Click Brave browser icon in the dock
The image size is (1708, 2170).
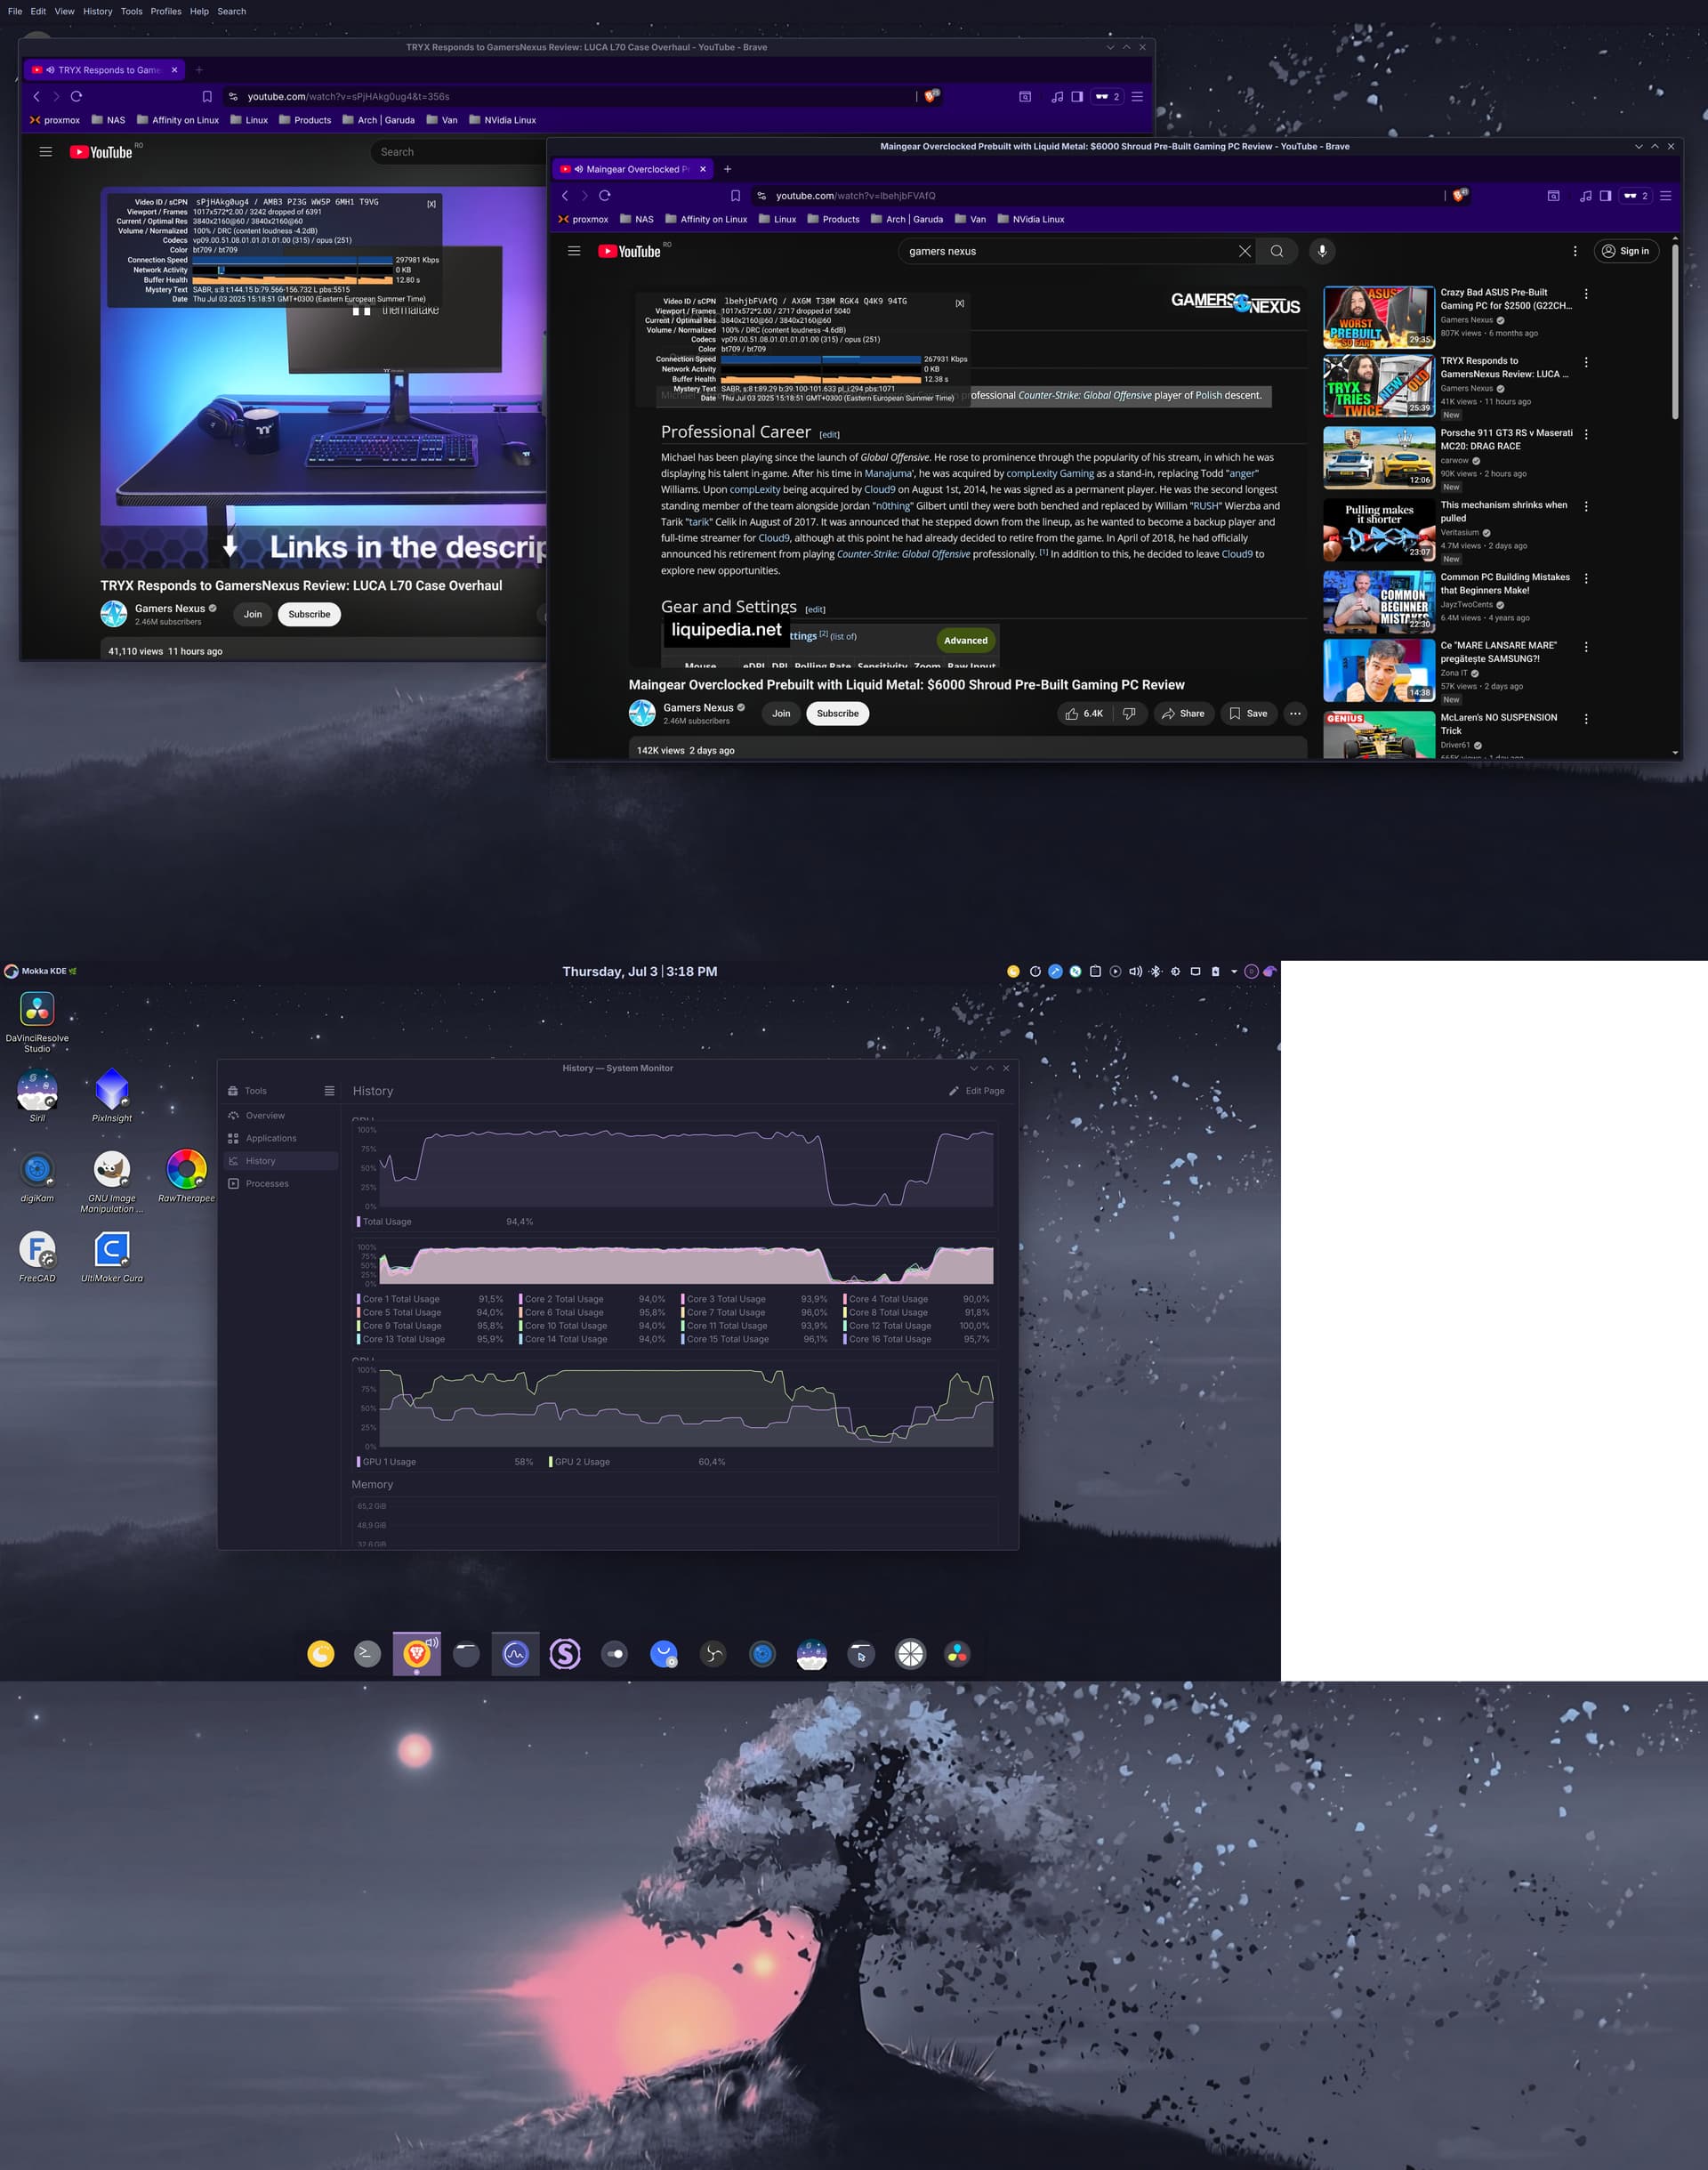click(417, 1654)
